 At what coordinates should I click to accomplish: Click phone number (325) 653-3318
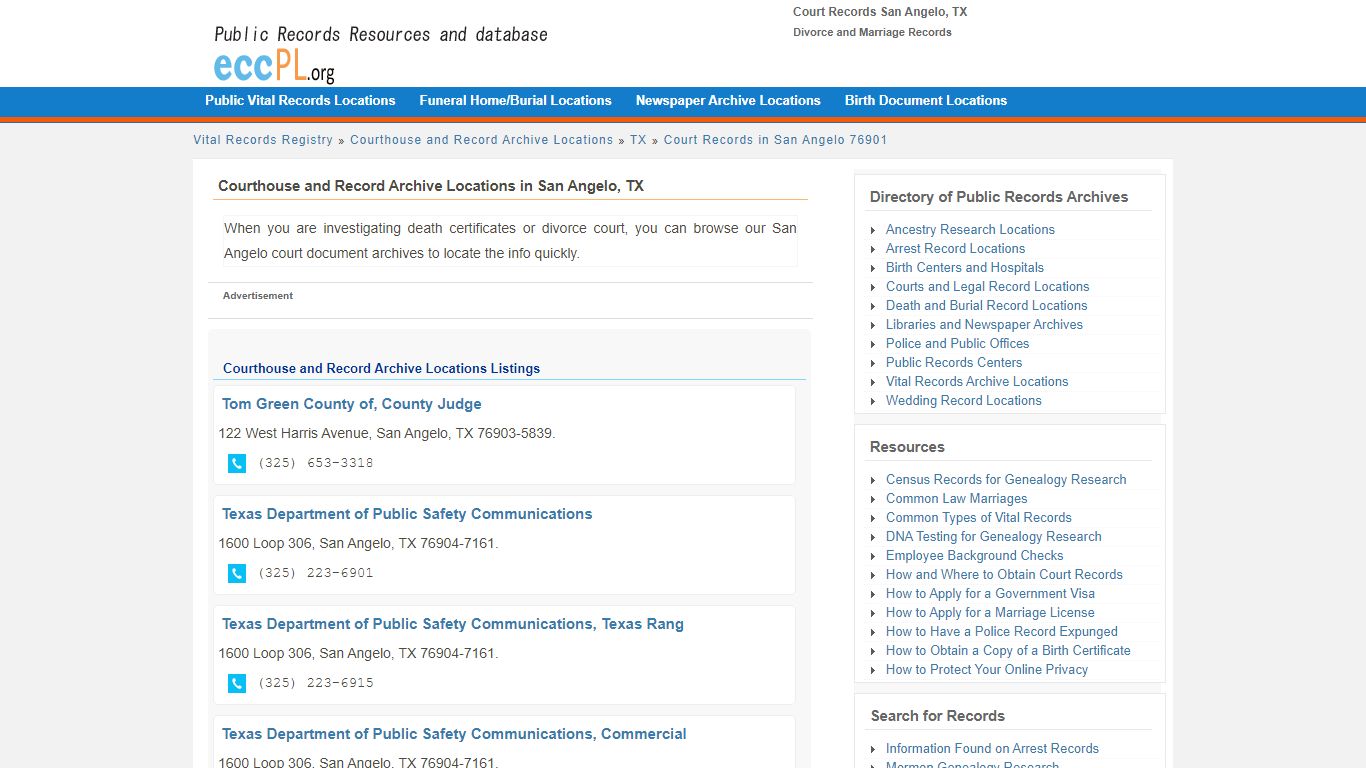tap(316, 463)
